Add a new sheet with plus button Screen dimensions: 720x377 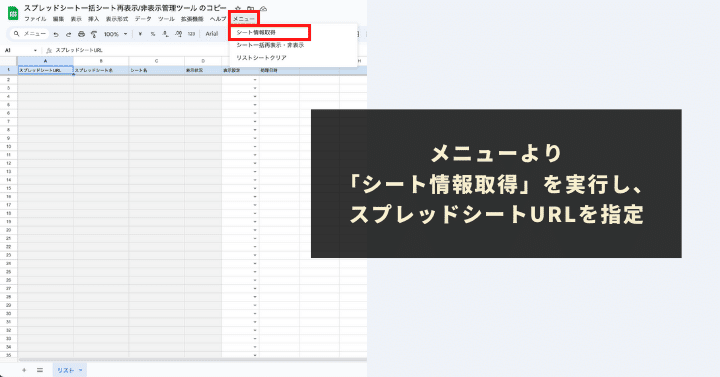24,370
